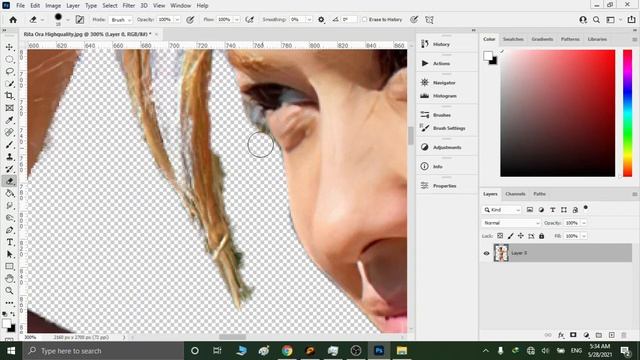Add layer style fx icon
This screenshot has width=640, height=360.
pyautogui.click(x=561, y=335)
